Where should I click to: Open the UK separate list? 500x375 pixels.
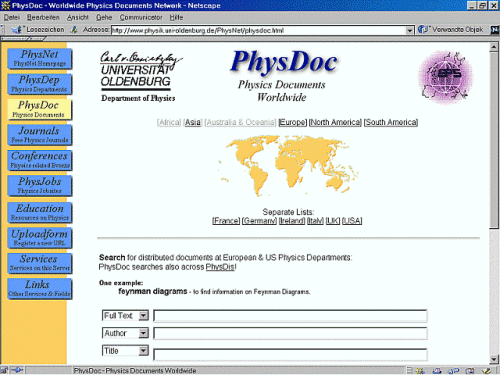(333, 221)
